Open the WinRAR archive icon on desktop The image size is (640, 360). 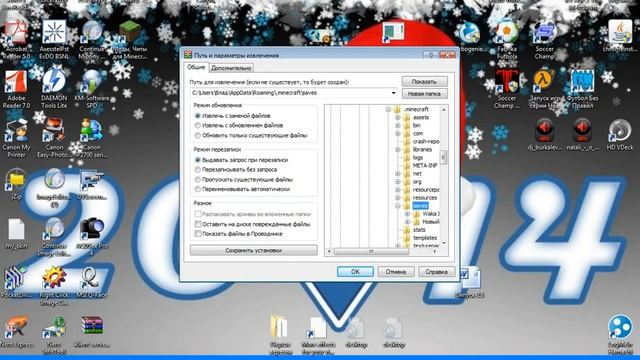92,331
